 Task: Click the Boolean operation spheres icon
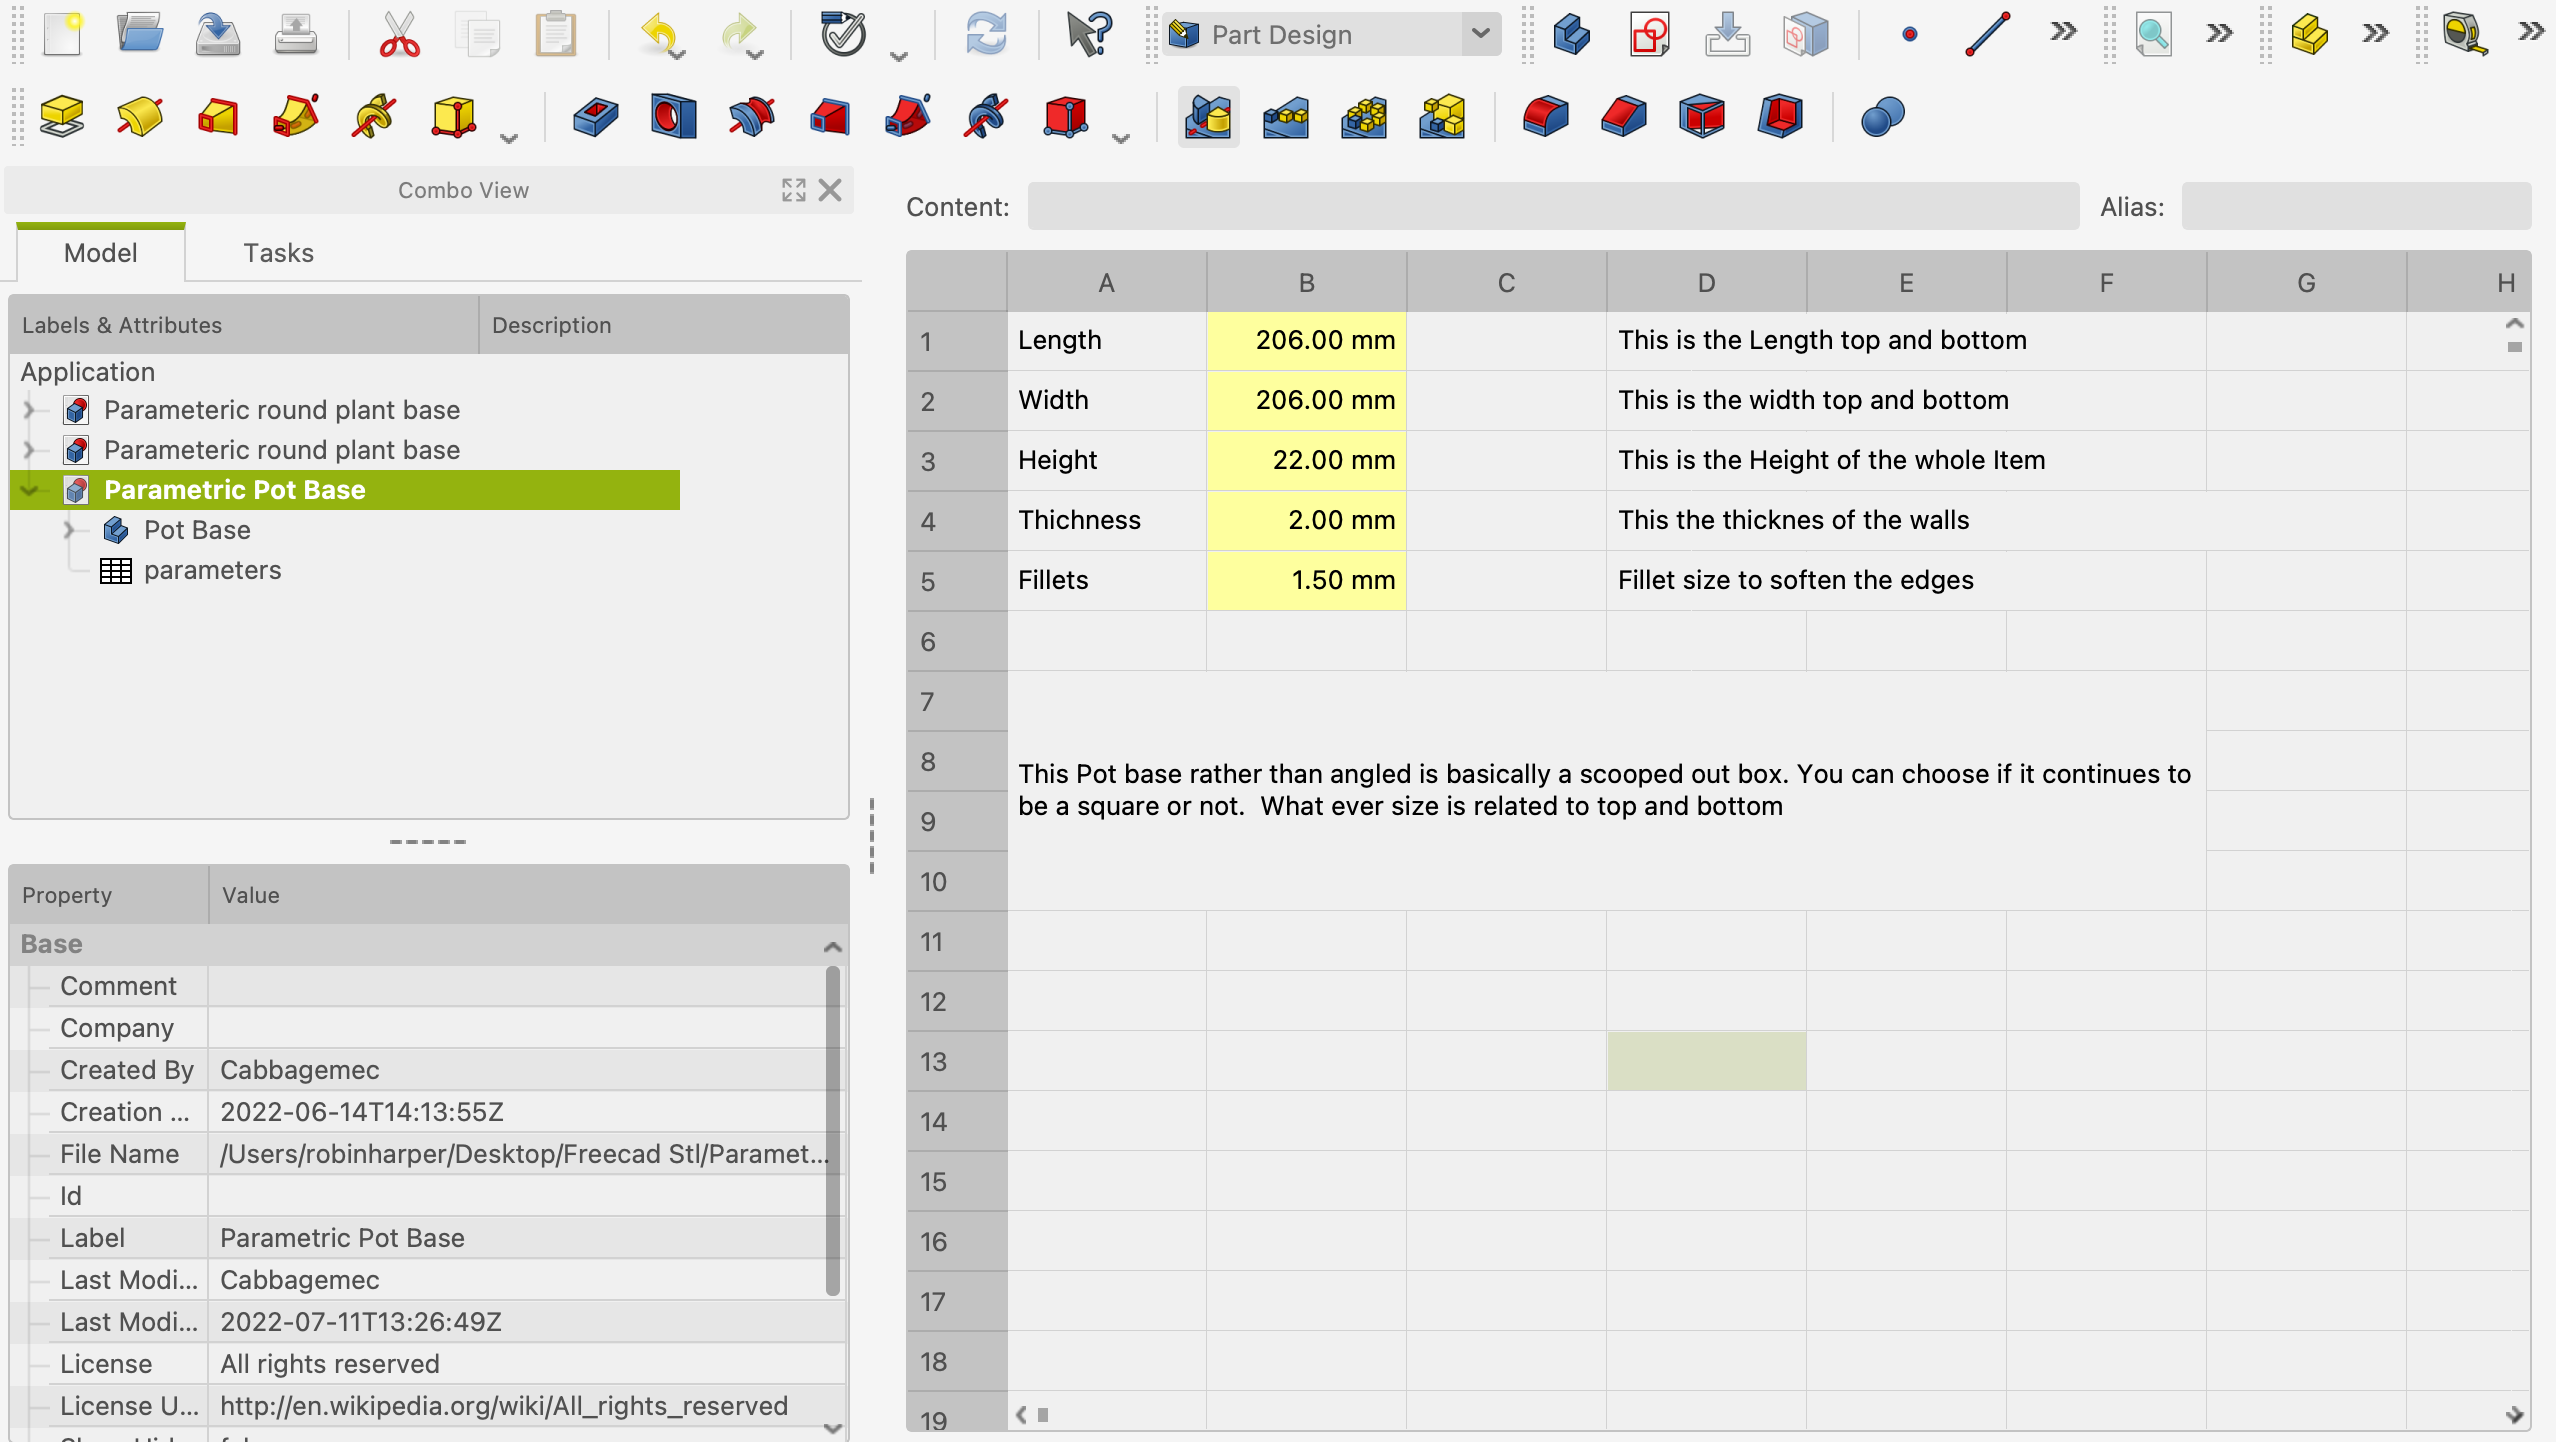(x=1882, y=117)
